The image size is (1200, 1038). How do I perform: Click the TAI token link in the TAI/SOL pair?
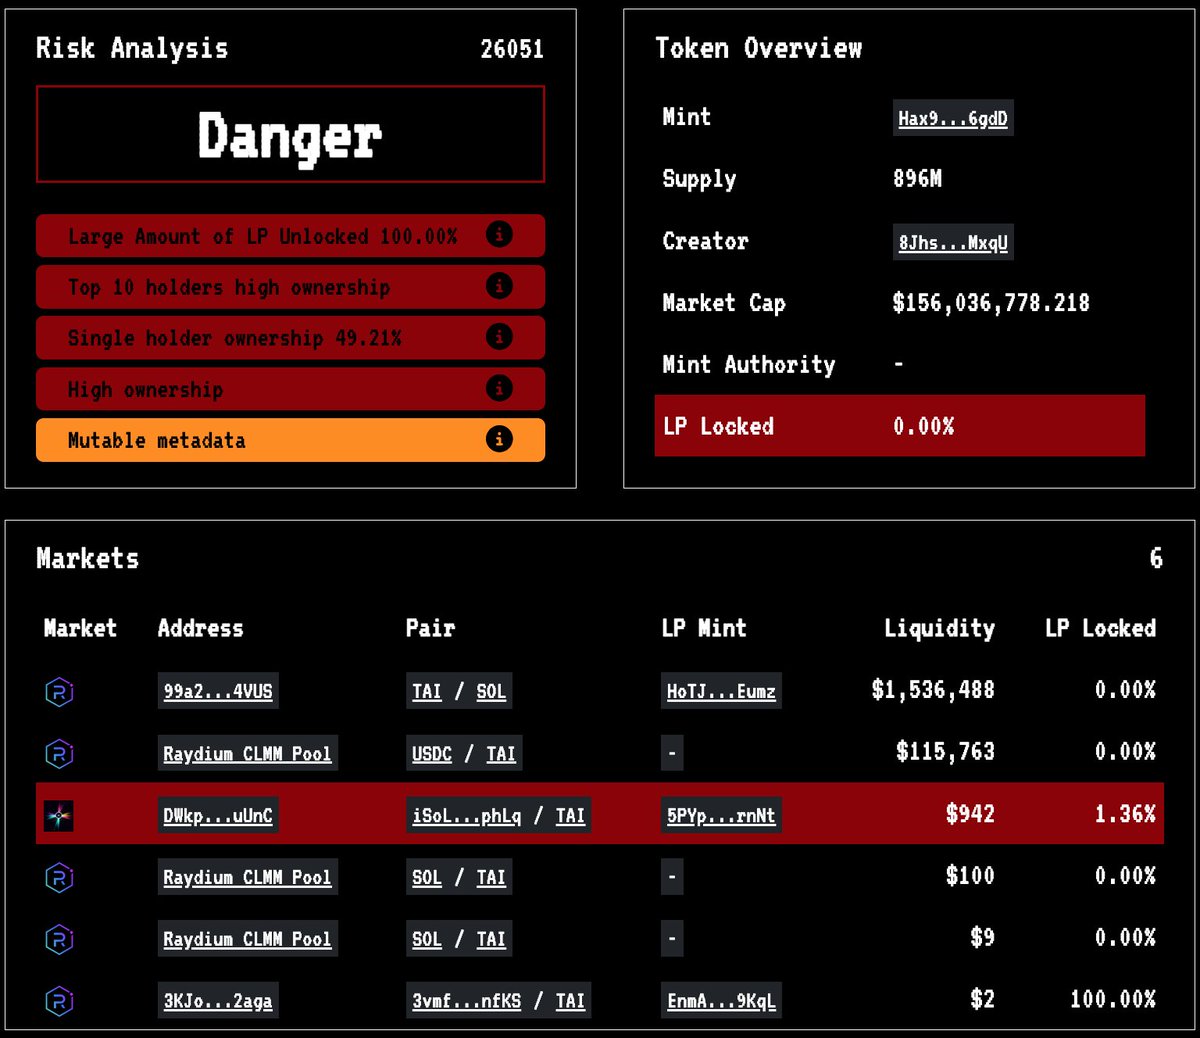[426, 691]
